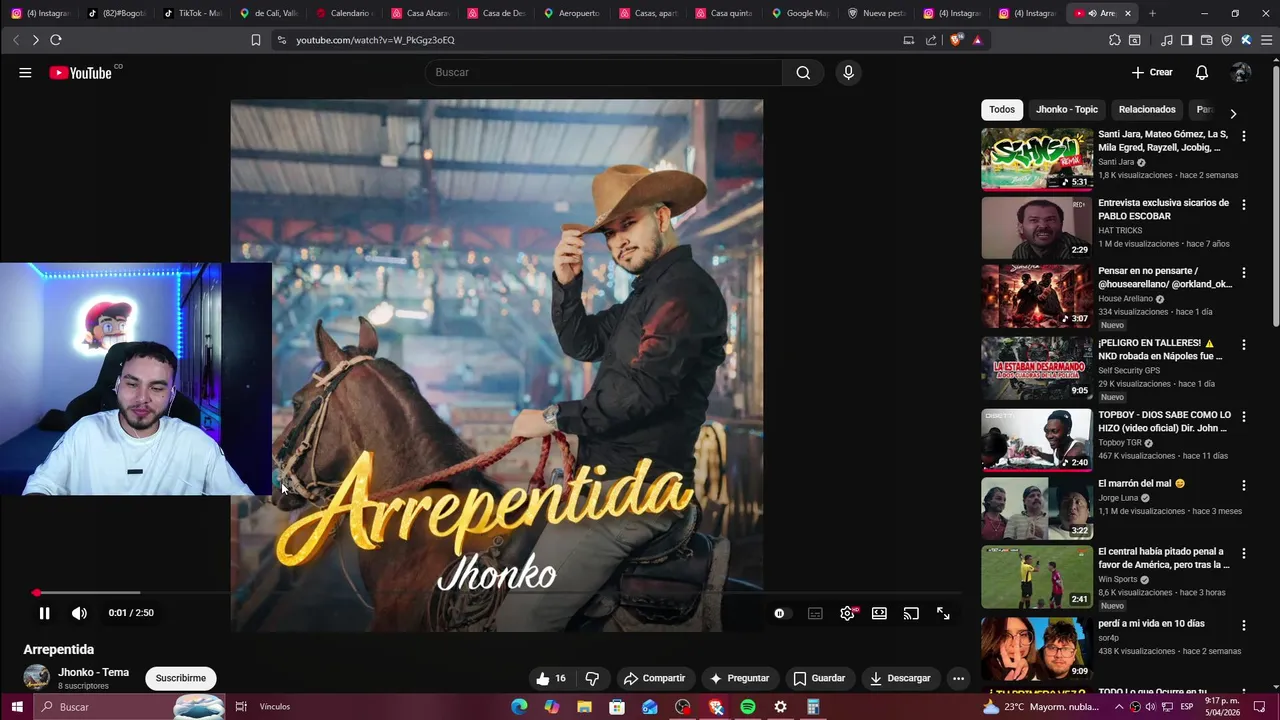Dislike the video

(592, 678)
